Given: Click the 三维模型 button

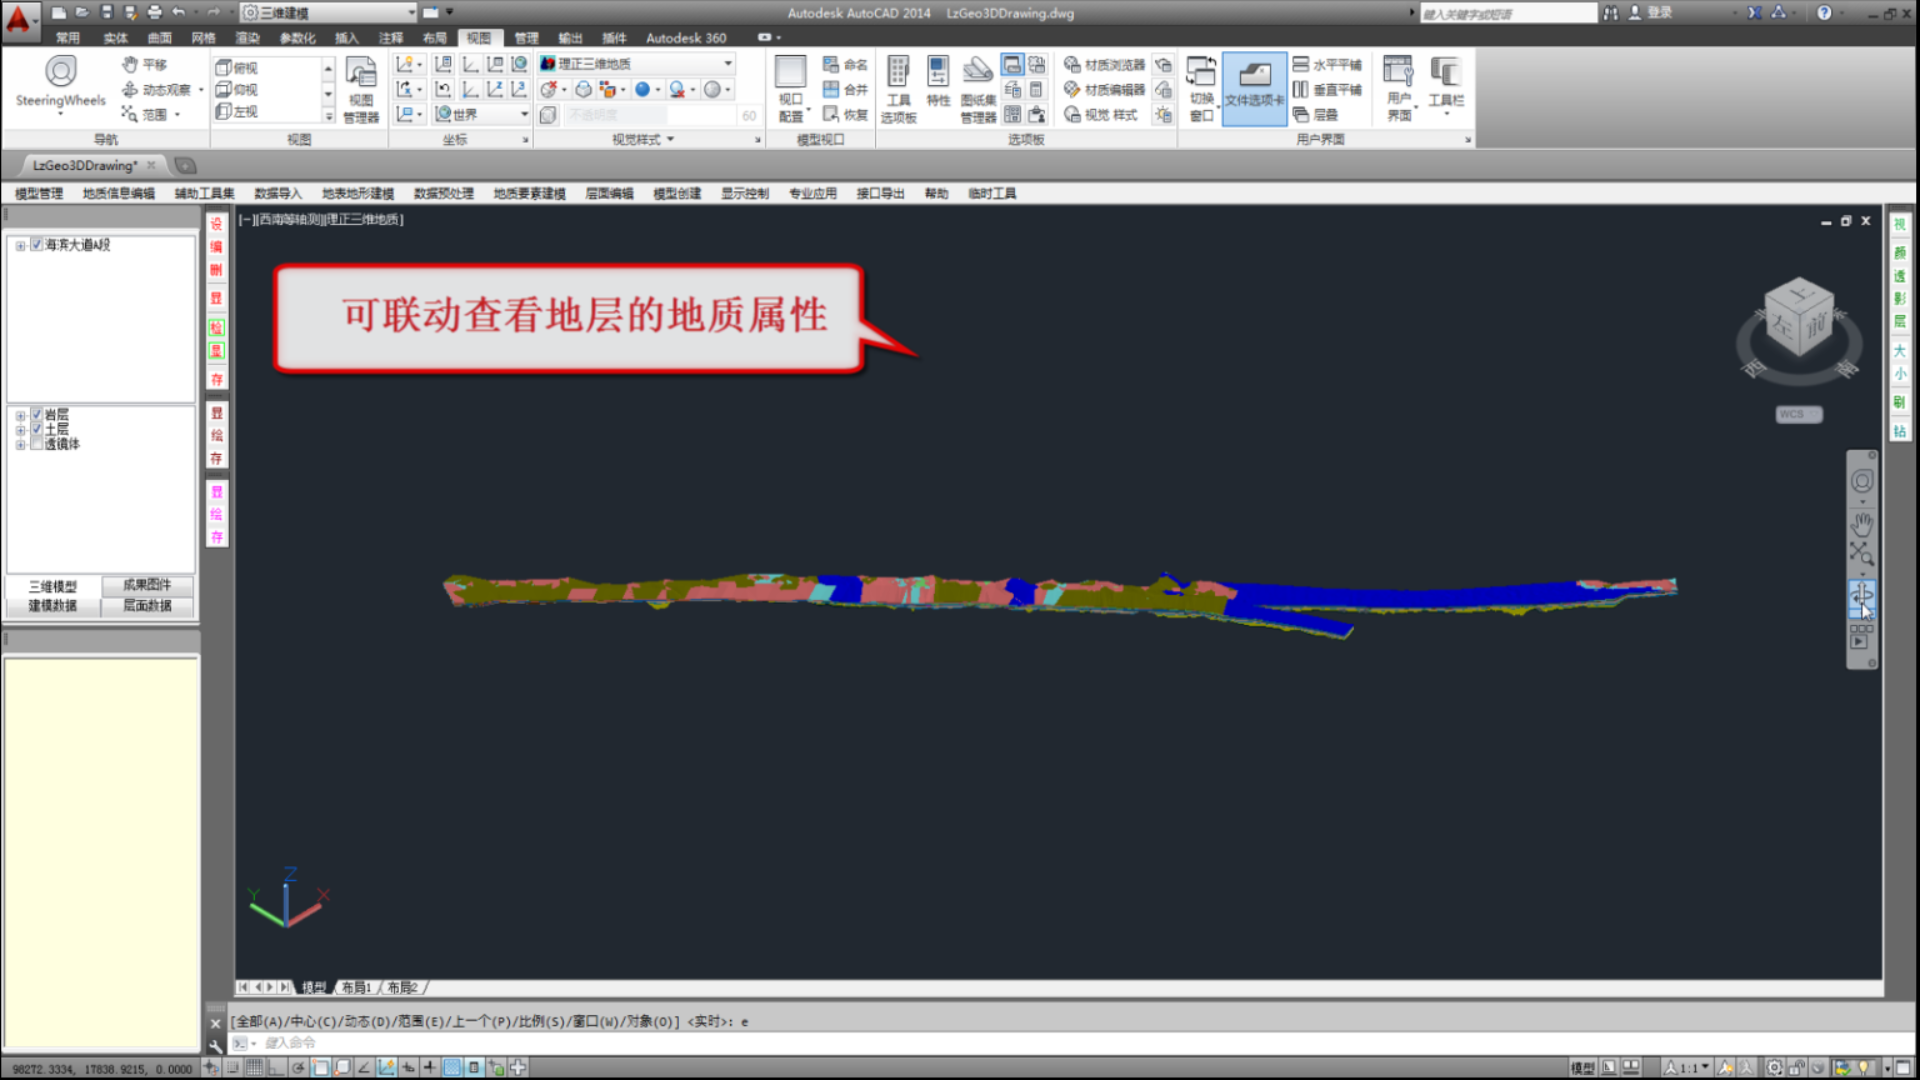Looking at the screenshot, I should (x=52, y=586).
